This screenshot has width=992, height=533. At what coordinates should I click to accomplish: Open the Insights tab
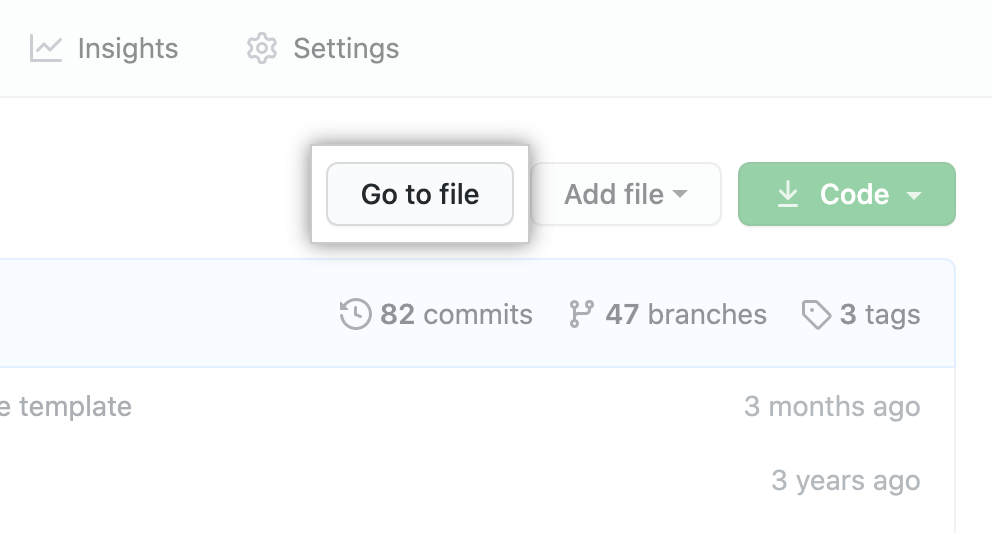point(127,48)
